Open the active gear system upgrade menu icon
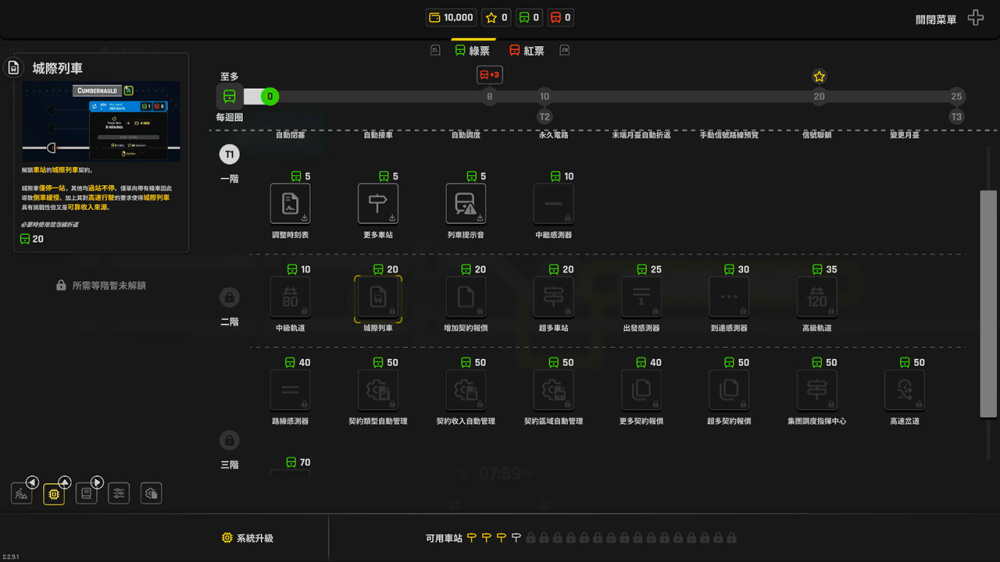The image size is (1000, 562). coord(54,494)
